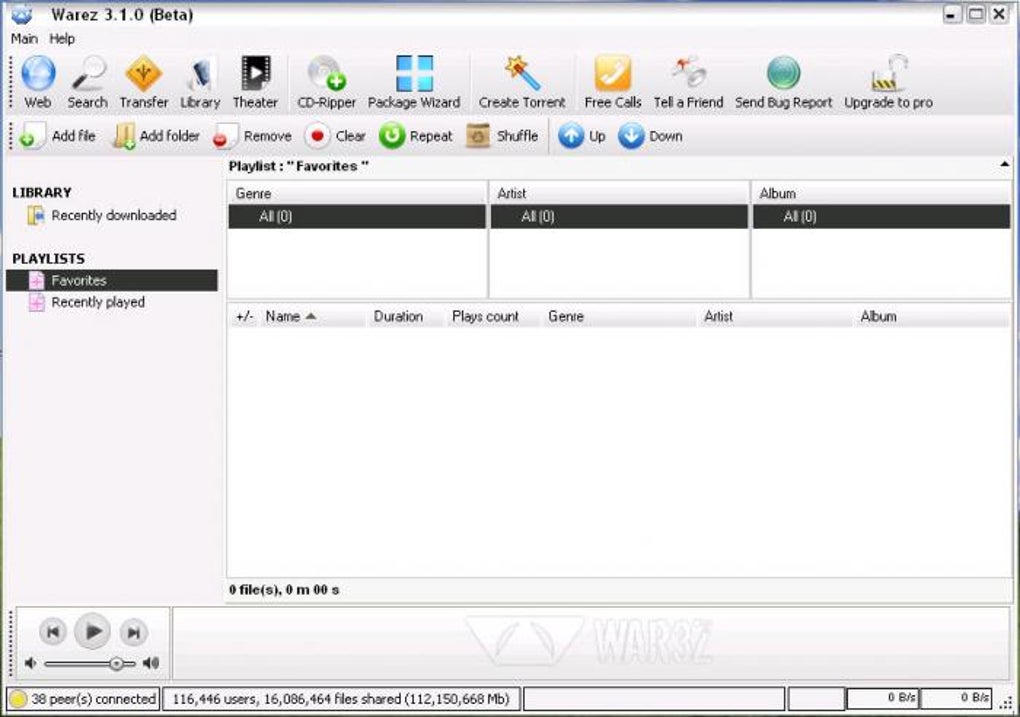Viewport: 1020px width, 717px height.
Task: Open the Help menu
Action: tap(62, 39)
